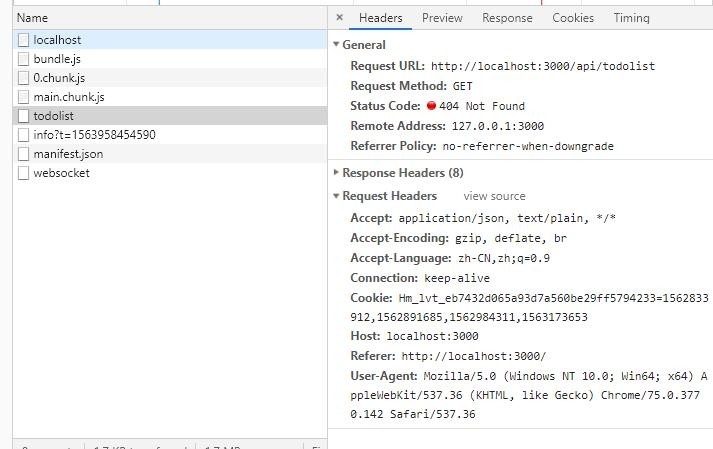The height and width of the screenshot is (449, 713).
Task: Click the Name column header
Action: pyautogui.click(x=32, y=18)
